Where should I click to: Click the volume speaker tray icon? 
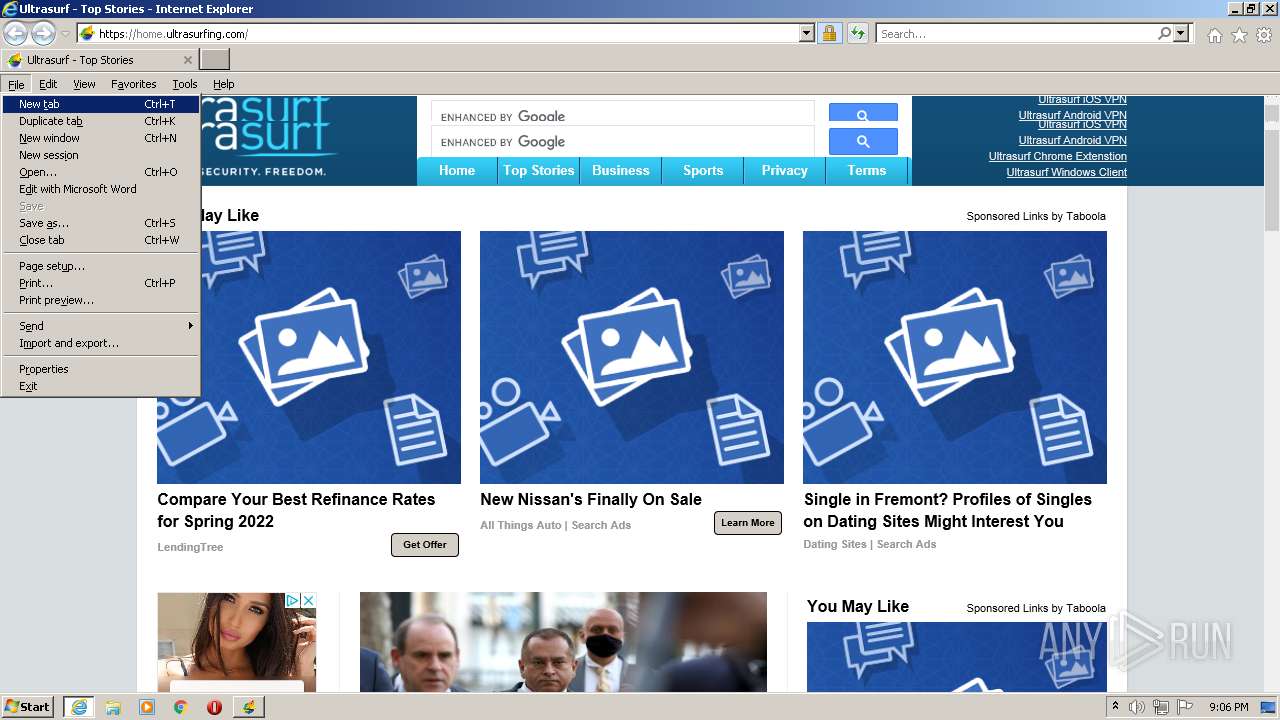pos(1137,707)
